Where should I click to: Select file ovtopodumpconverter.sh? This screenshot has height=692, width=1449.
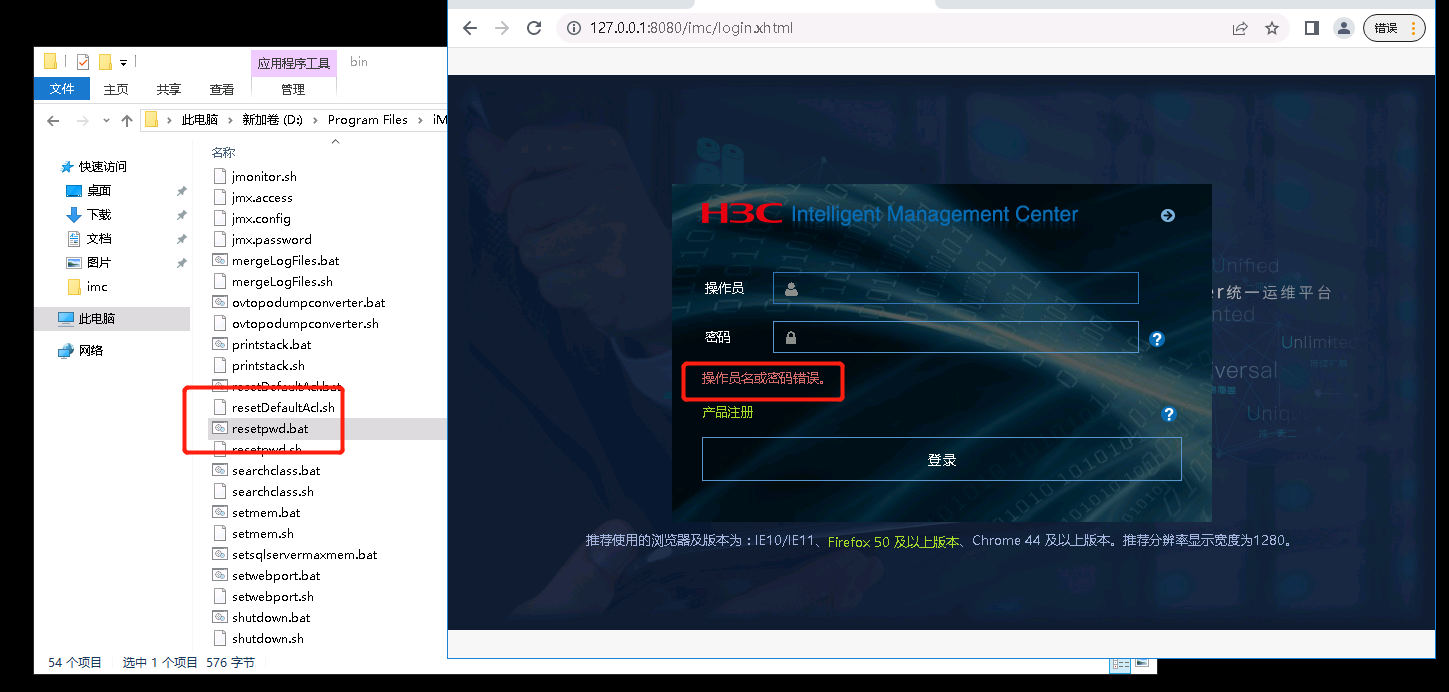pos(305,324)
